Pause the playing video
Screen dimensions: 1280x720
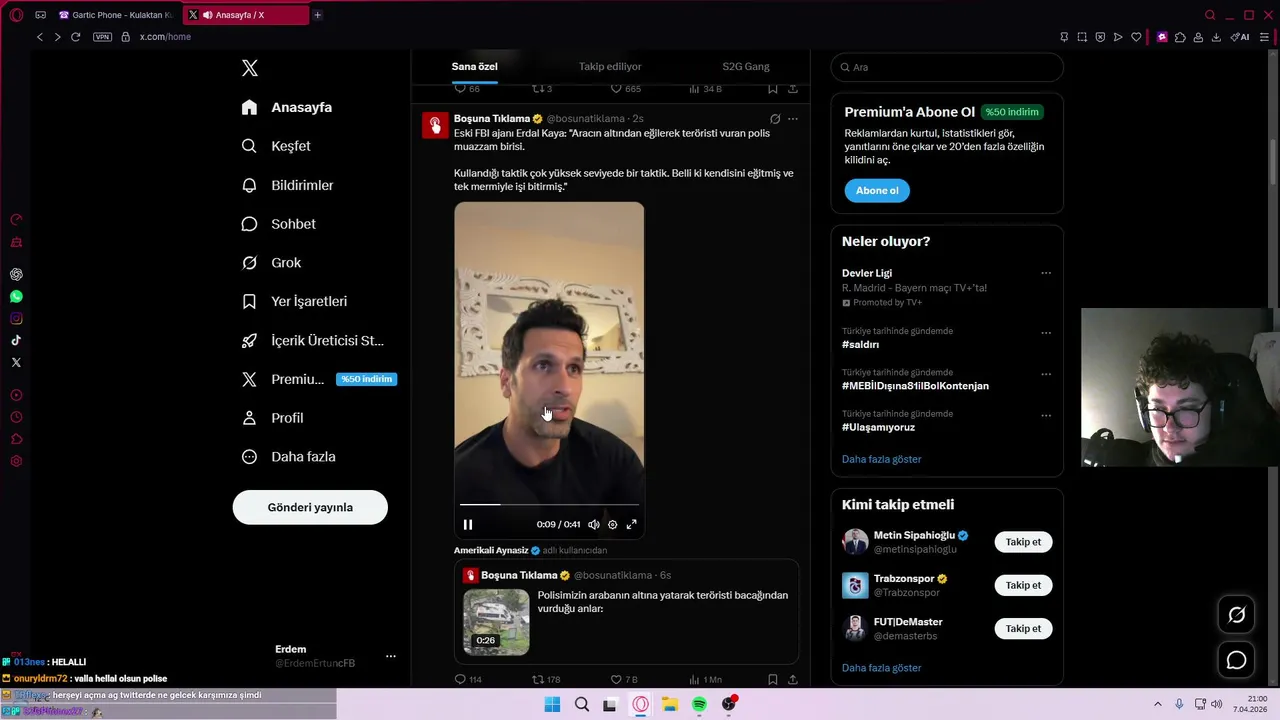click(x=468, y=524)
